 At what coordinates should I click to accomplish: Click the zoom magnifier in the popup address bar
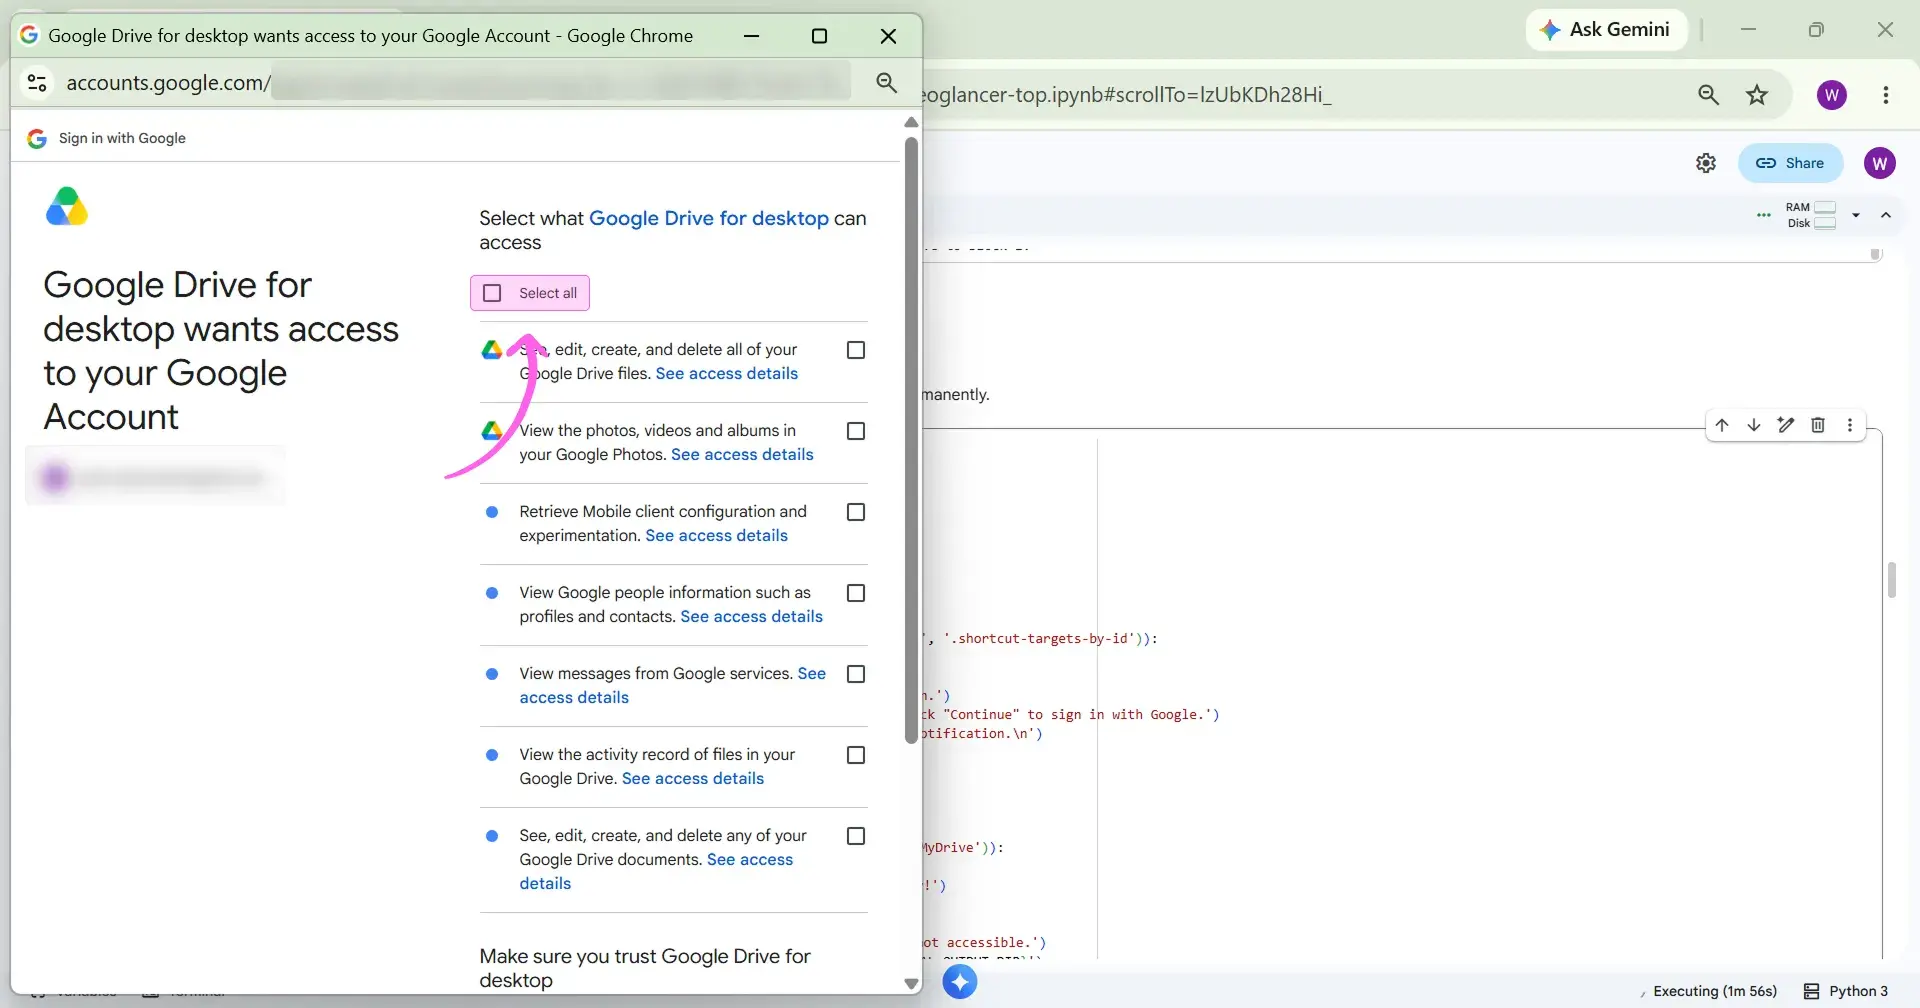[x=886, y=83]
